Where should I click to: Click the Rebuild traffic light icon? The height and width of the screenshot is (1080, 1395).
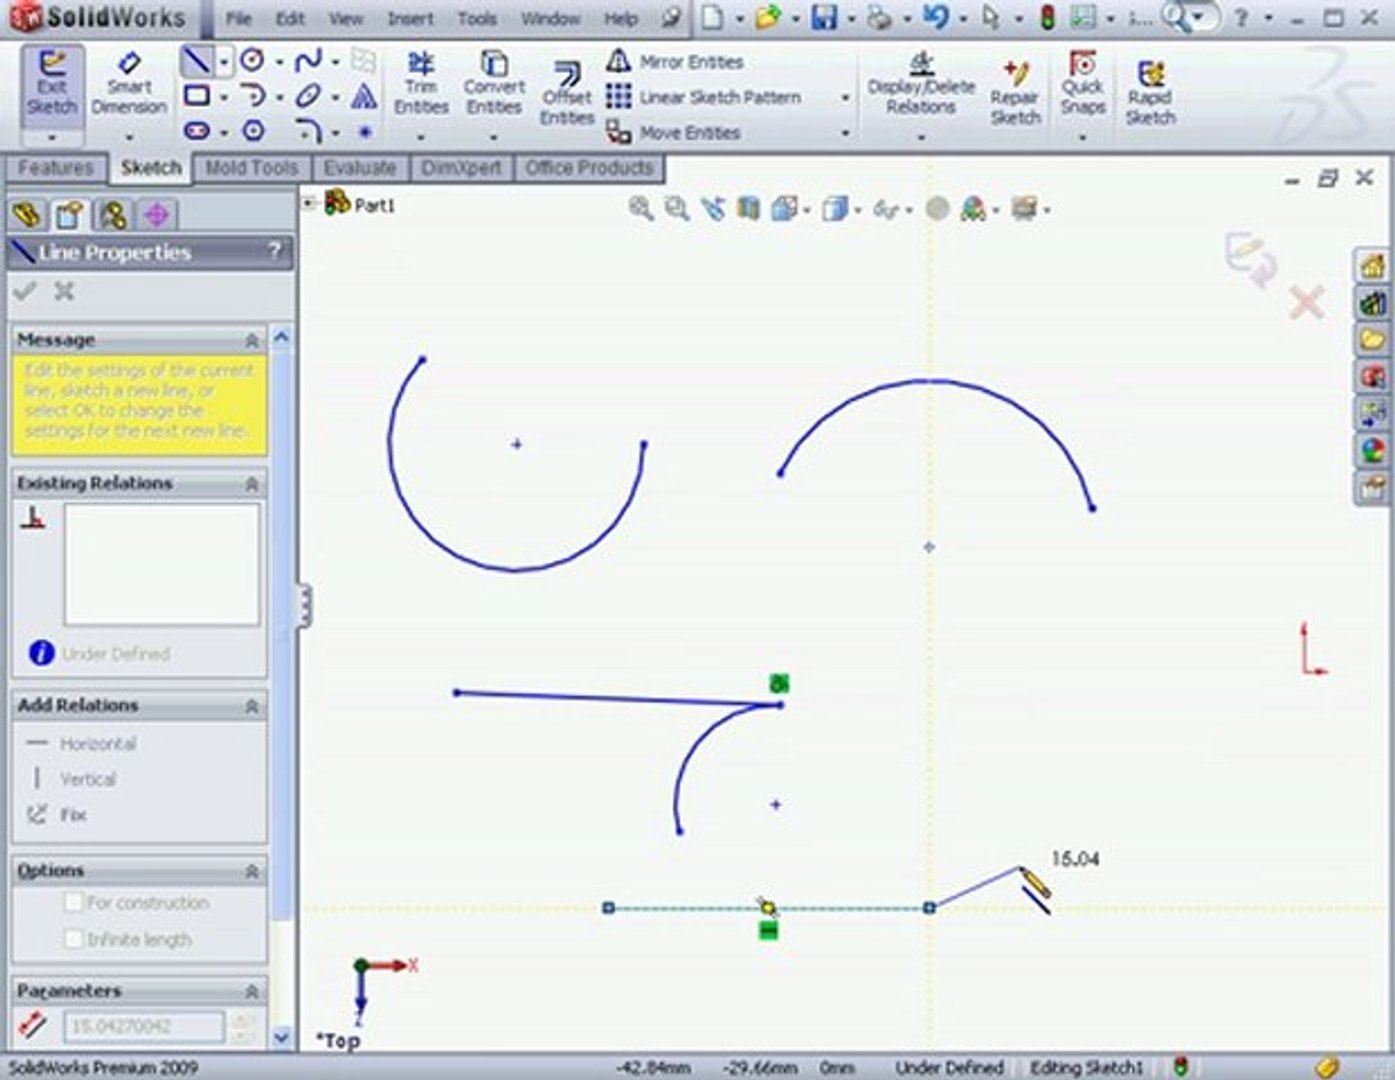[x=1047, y=18]
